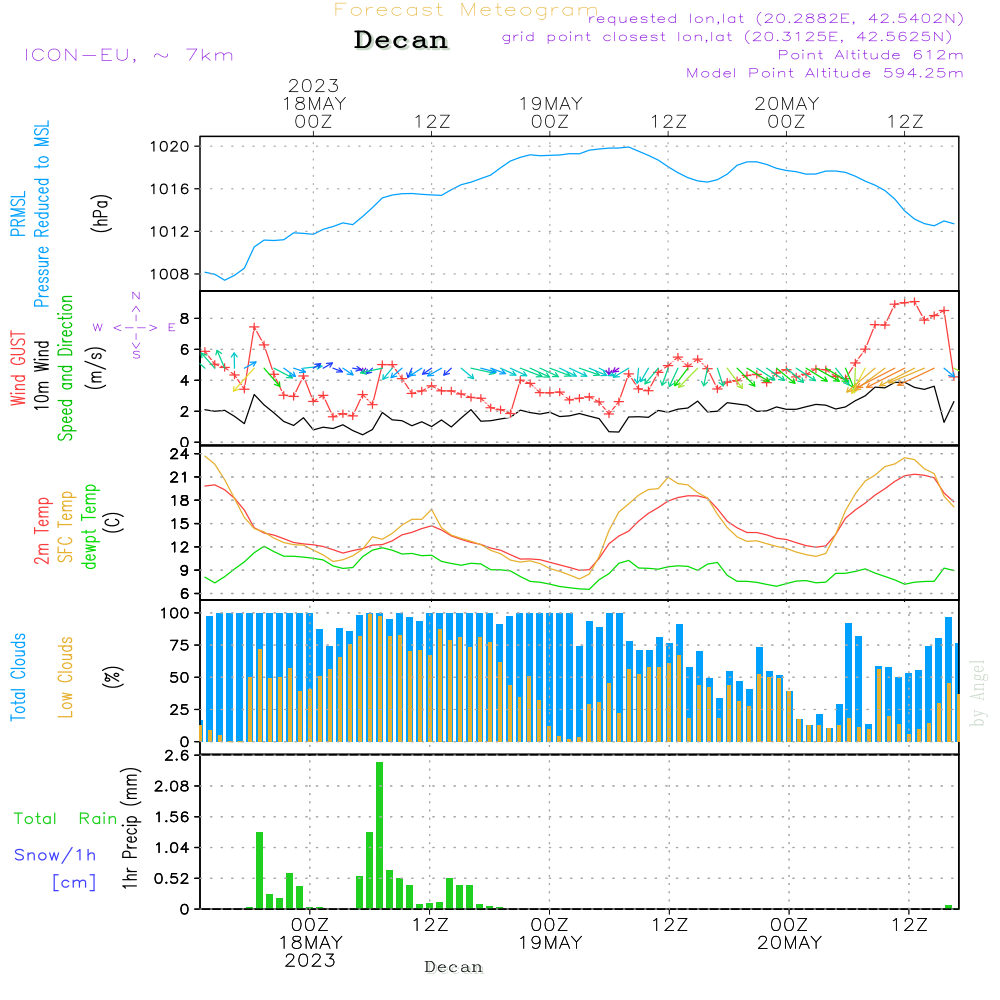
Task: Click the '1hr Precip (mm)' axis label
Action: pos(130,828)
